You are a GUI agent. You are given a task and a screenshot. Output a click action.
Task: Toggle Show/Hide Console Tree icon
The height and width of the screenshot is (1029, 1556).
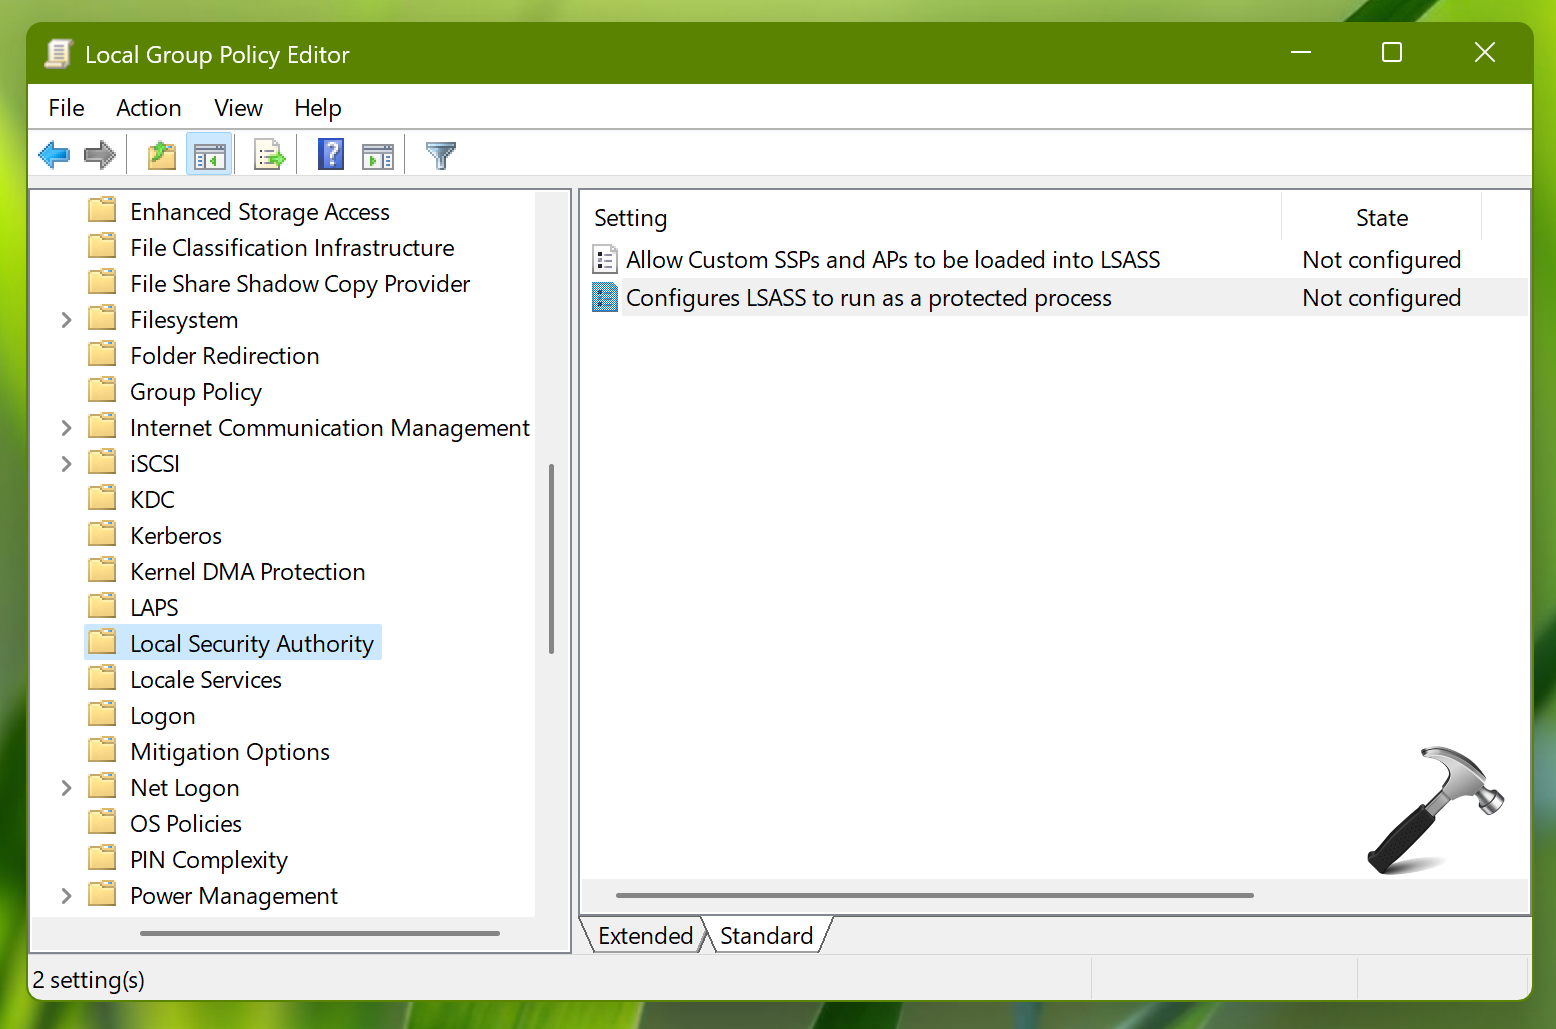coord(210,155)
